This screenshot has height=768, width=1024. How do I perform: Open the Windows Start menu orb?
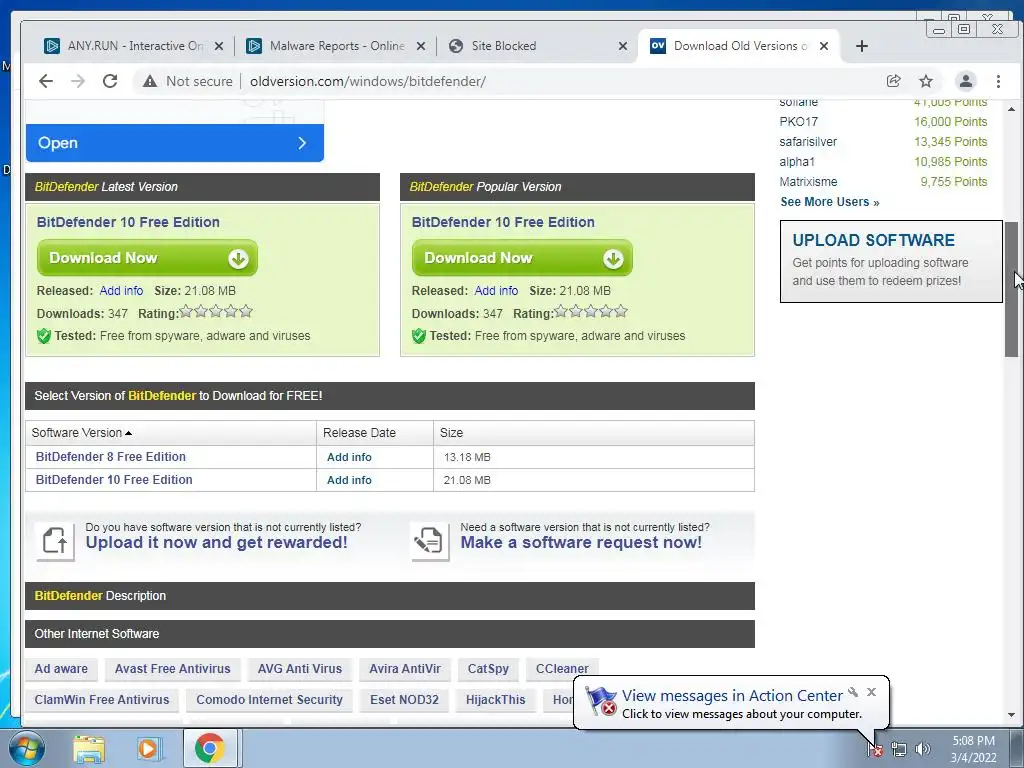(27, 748)
